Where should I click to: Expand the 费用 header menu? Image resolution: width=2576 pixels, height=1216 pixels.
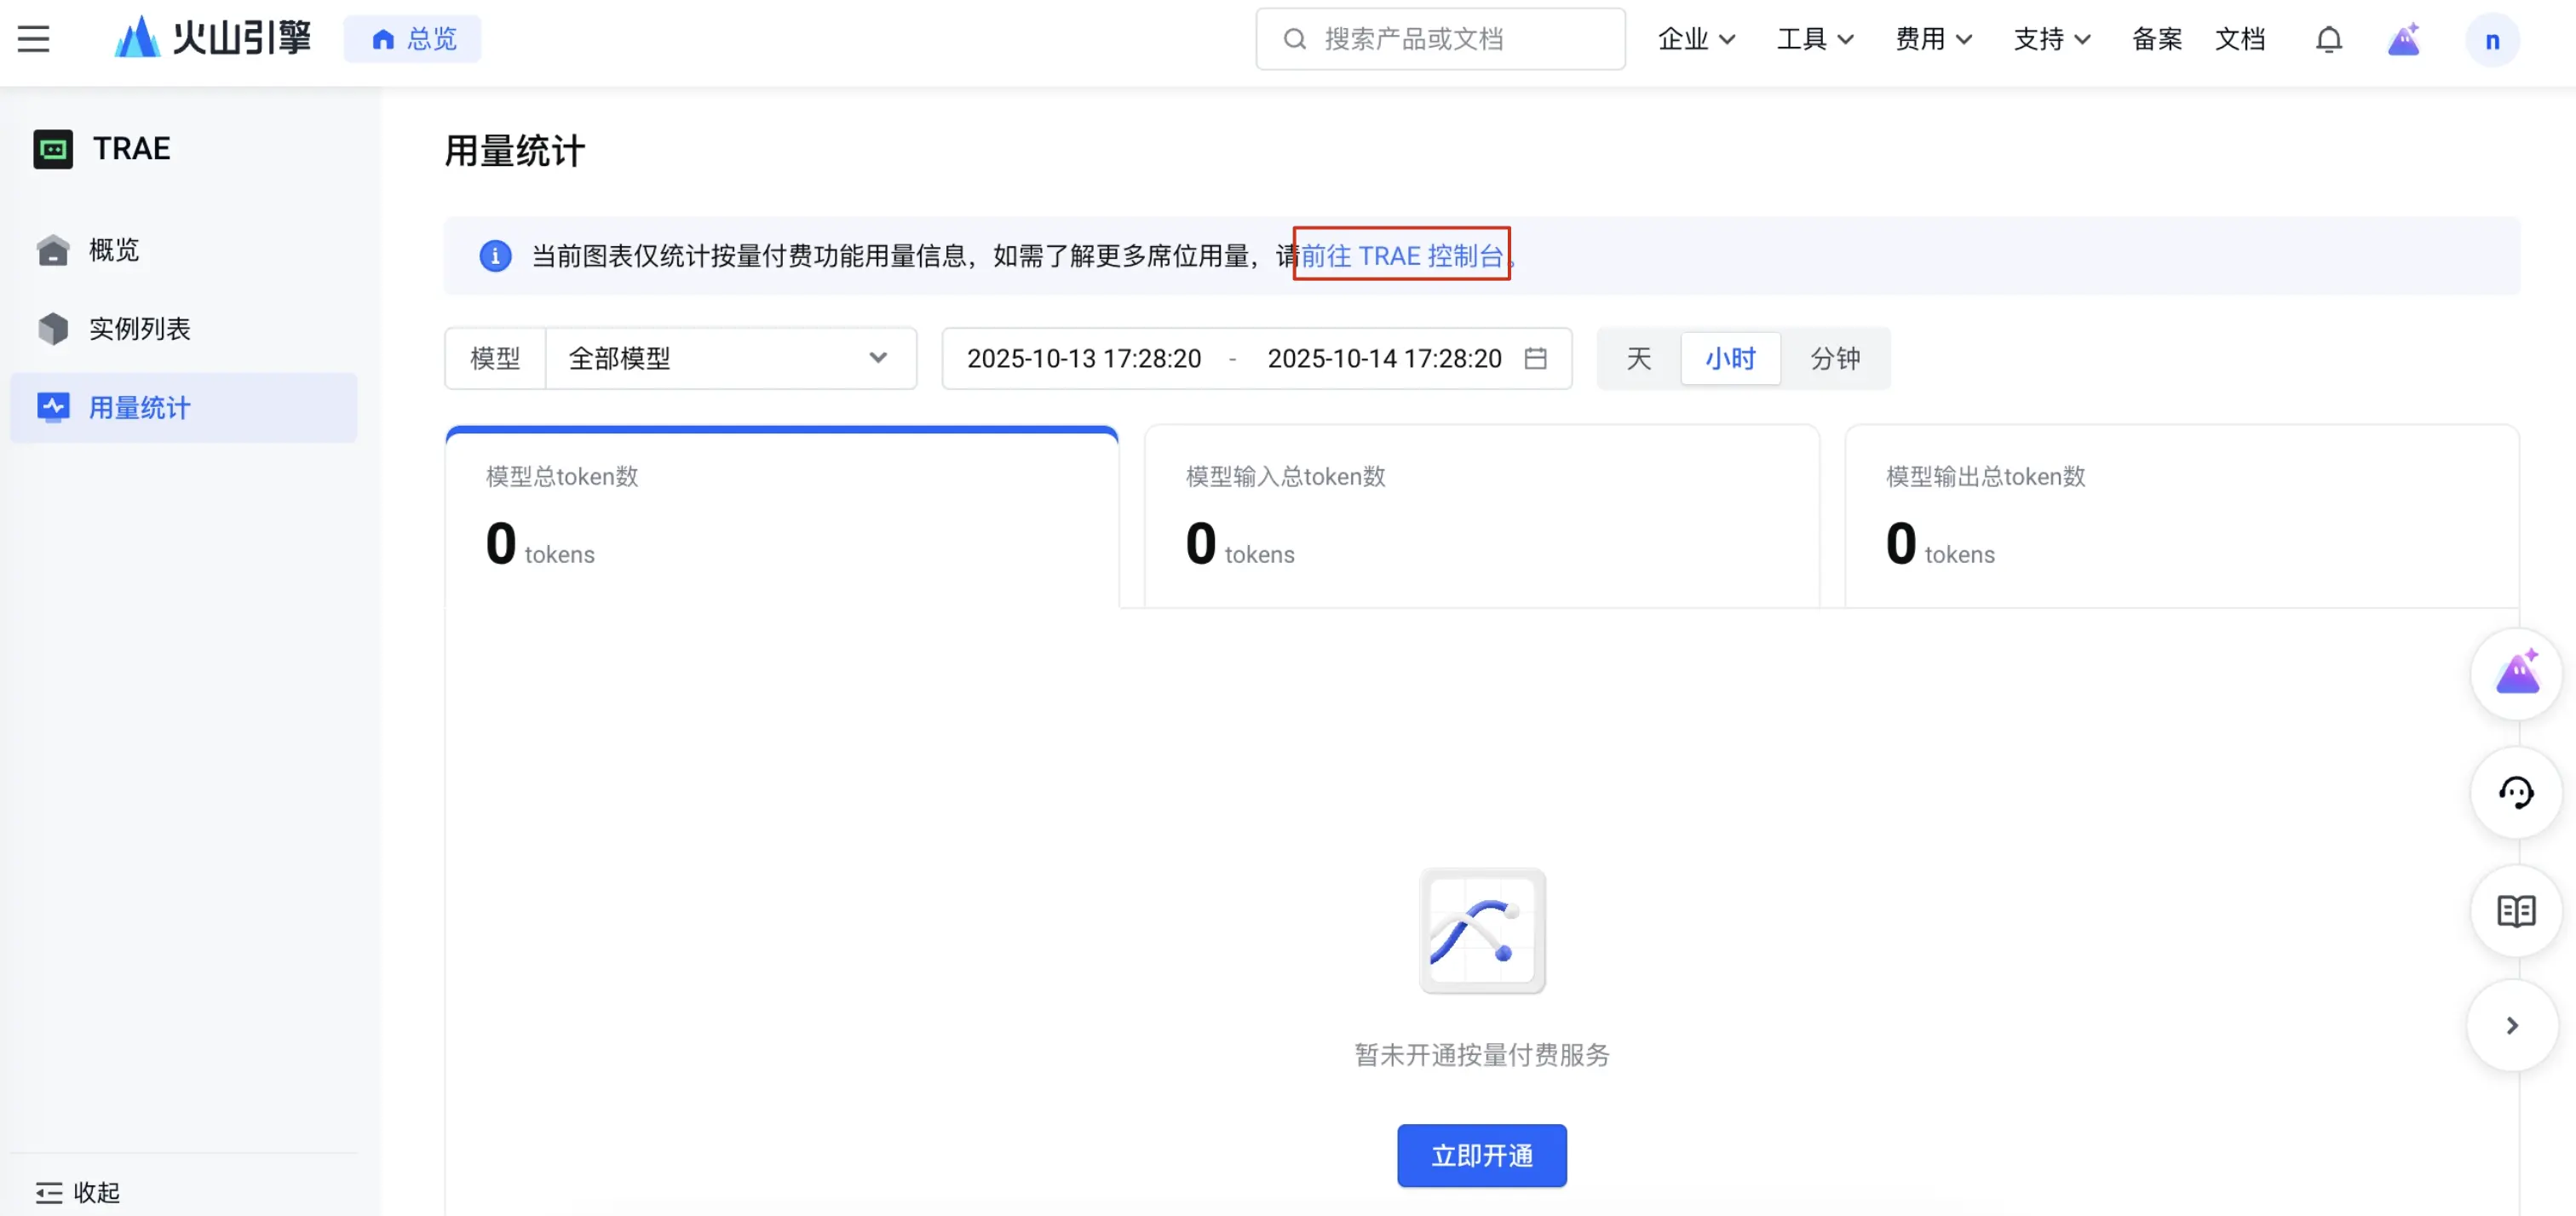coord(1933,39)
